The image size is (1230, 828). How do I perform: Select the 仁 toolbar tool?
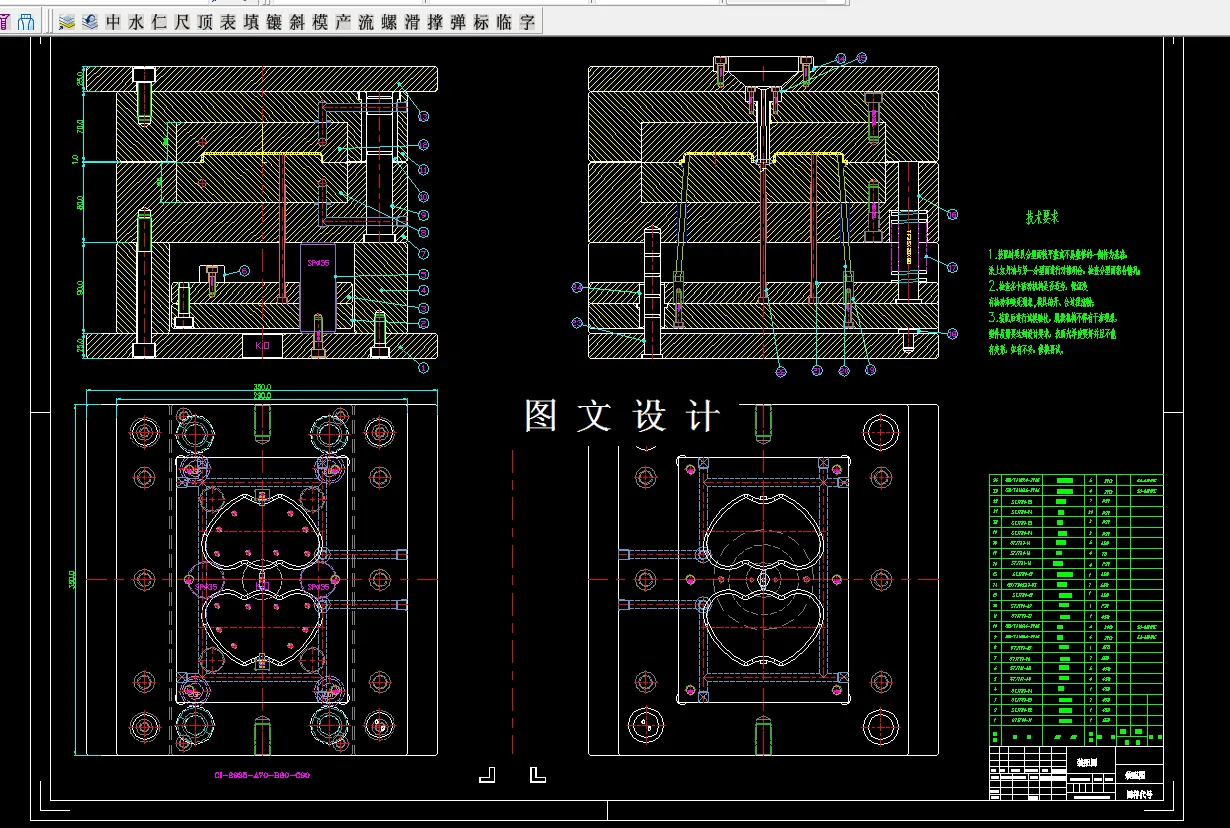click(159, 21)
